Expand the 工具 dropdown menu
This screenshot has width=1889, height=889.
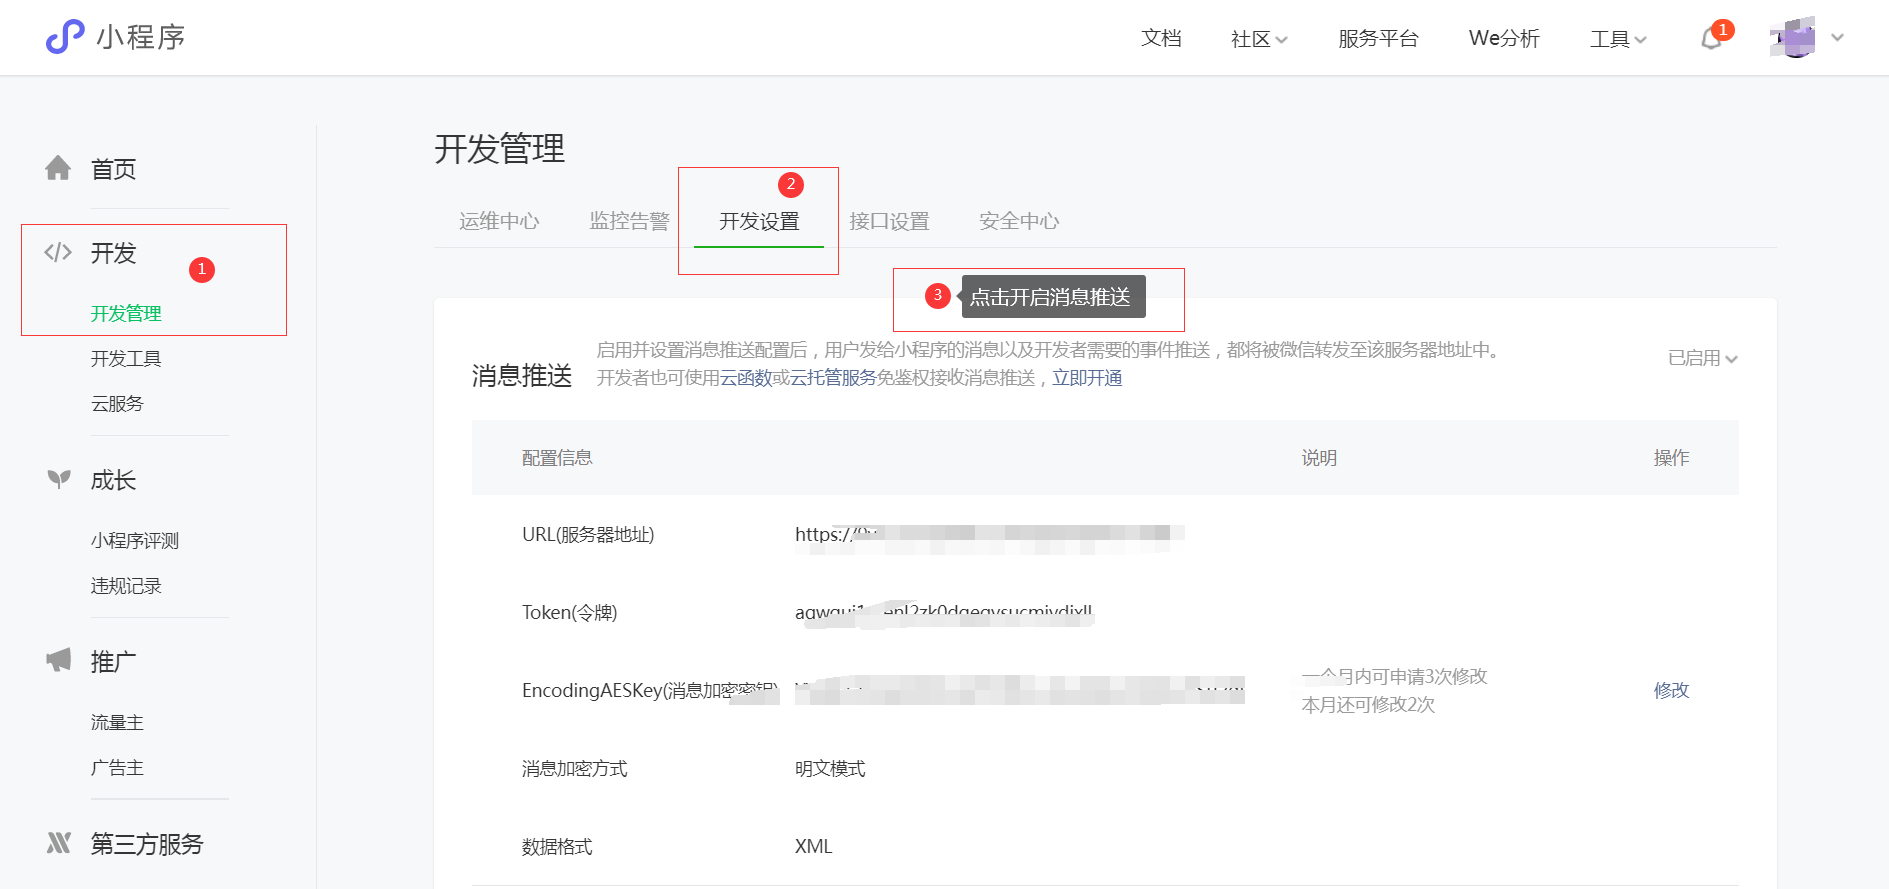click(x=1618, y=39)
